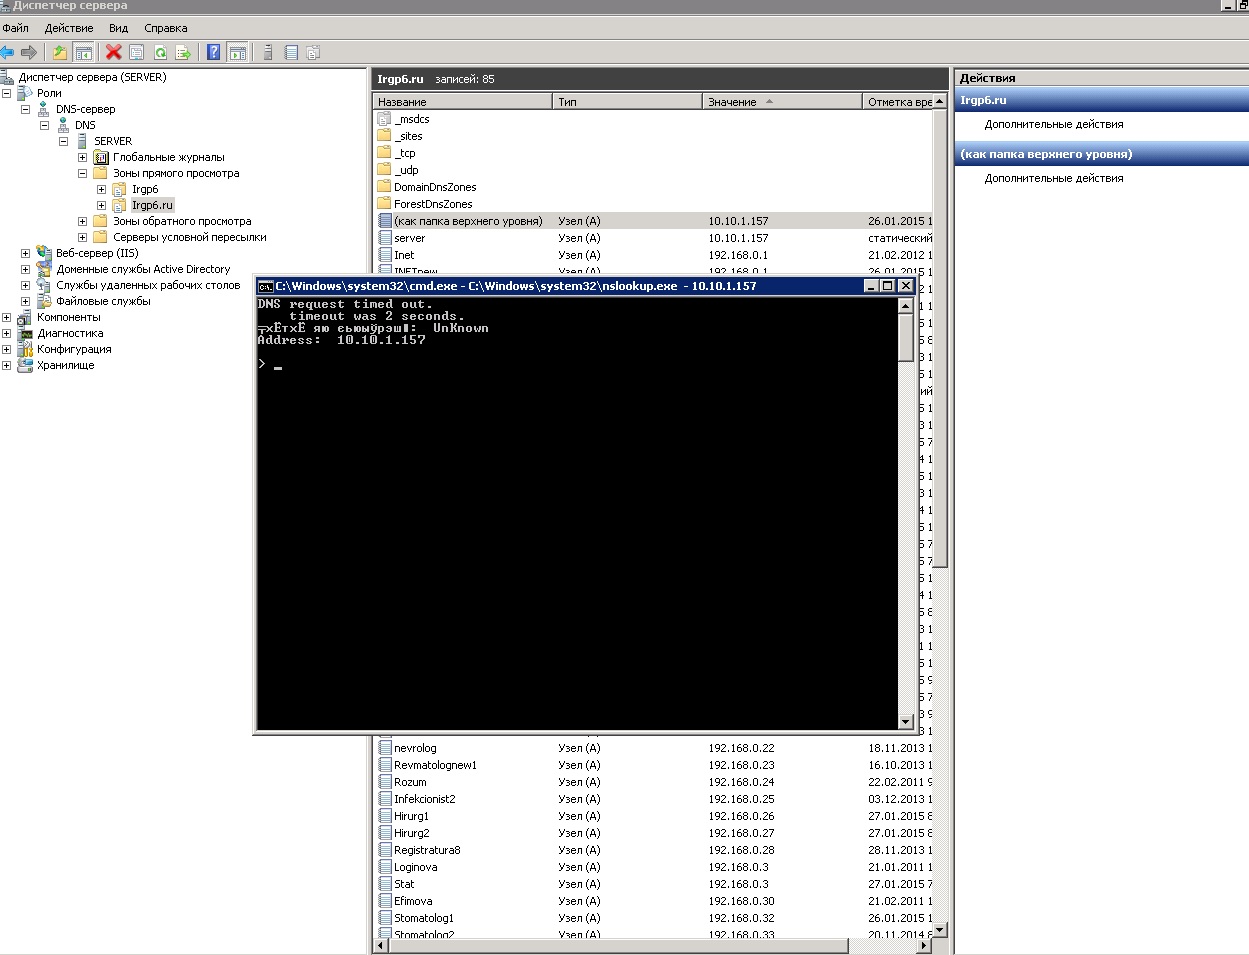Click the Хранилище tree icon
Viewport: 1249px width, 955px height.
[25, 365]
